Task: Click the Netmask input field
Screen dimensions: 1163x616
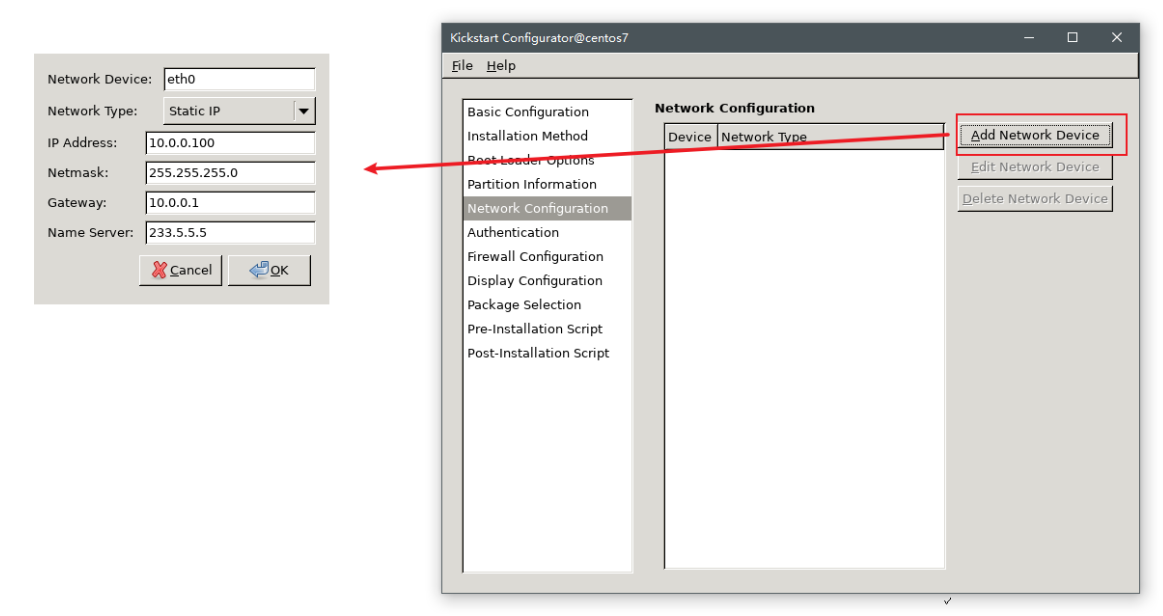Action: point(230,173)
